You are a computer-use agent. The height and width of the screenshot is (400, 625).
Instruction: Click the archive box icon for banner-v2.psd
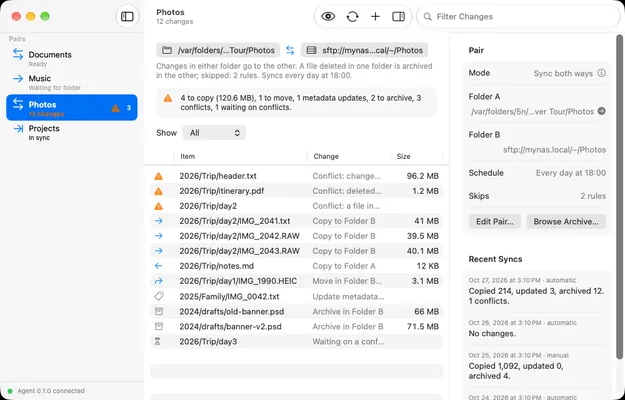click(159, 326)
